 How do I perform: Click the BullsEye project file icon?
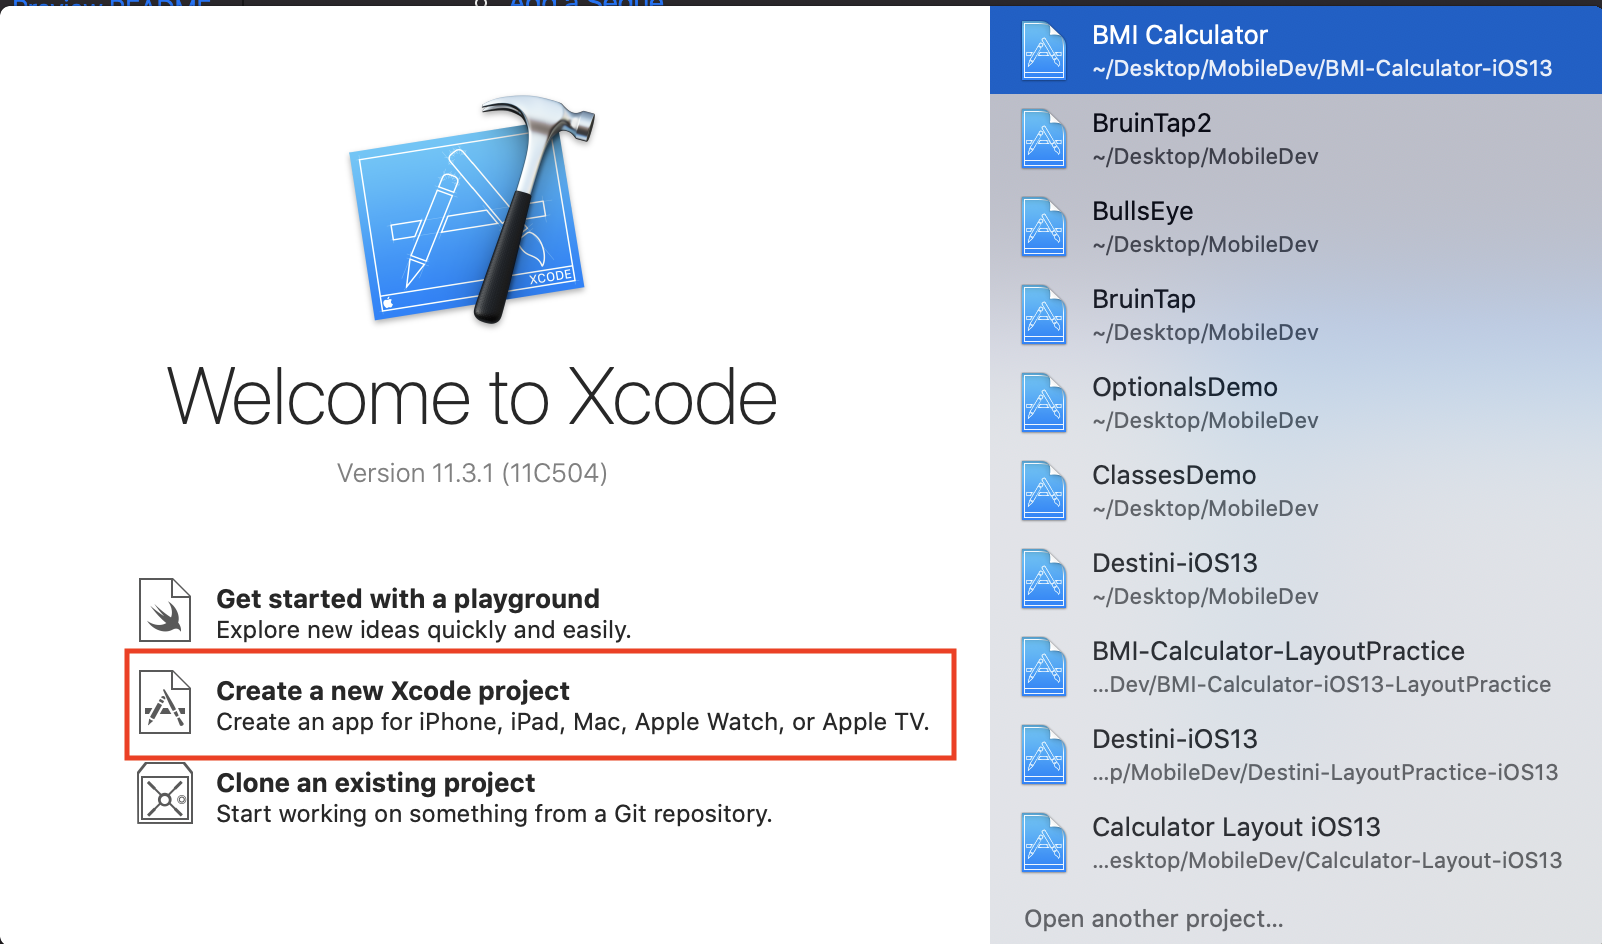coord(1044,227)
